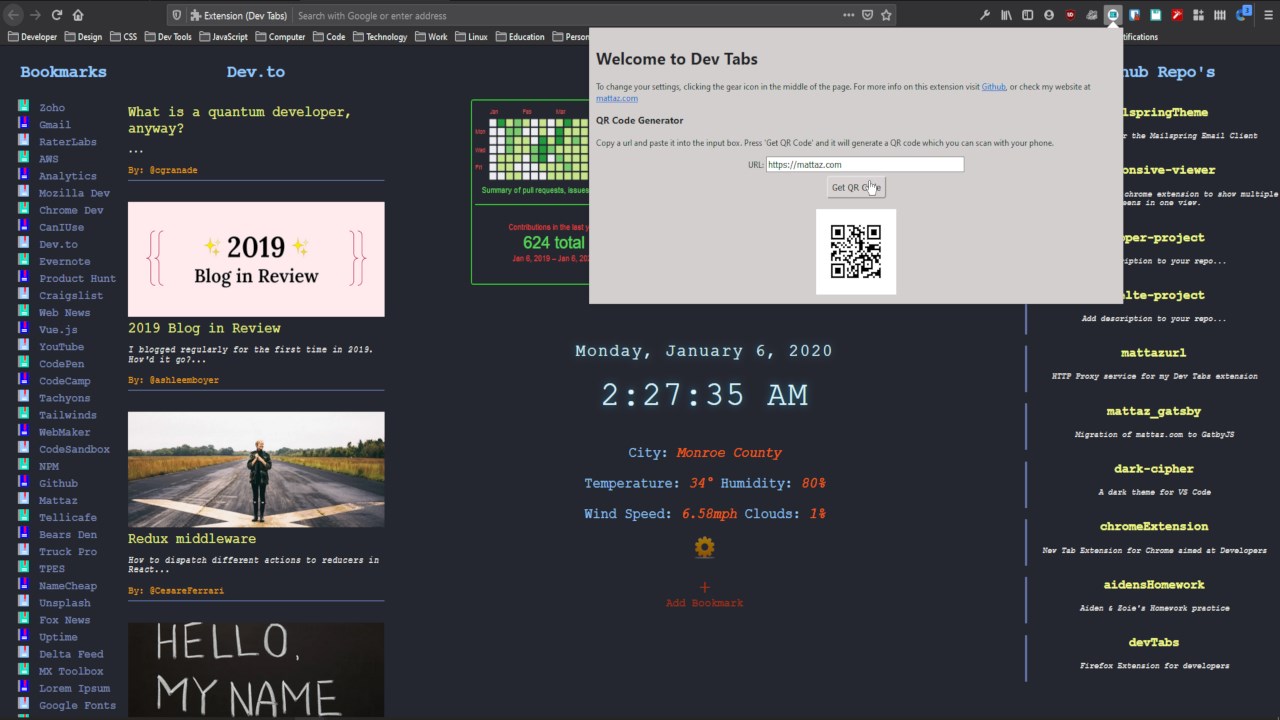Viewport: 1280px width, 720px height.
Task: Open the Computer bookmarks folder
Action: point(280,37)
